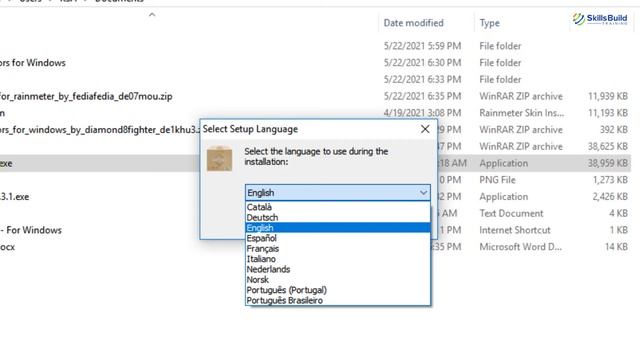Image resolution: width=640 pixels, height=360 pixels.
Task: Open the English language combo box arrow
Action: (423, 193)
